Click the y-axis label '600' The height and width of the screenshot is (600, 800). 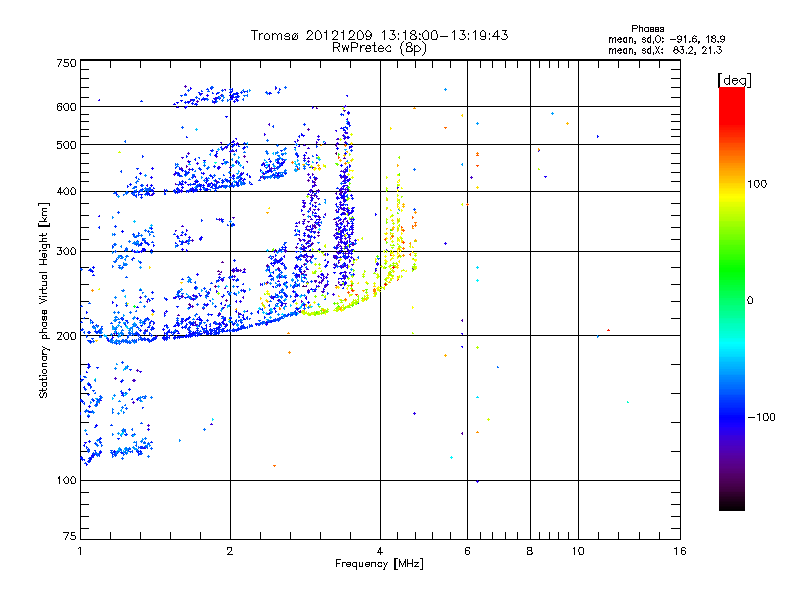[66, 107]
